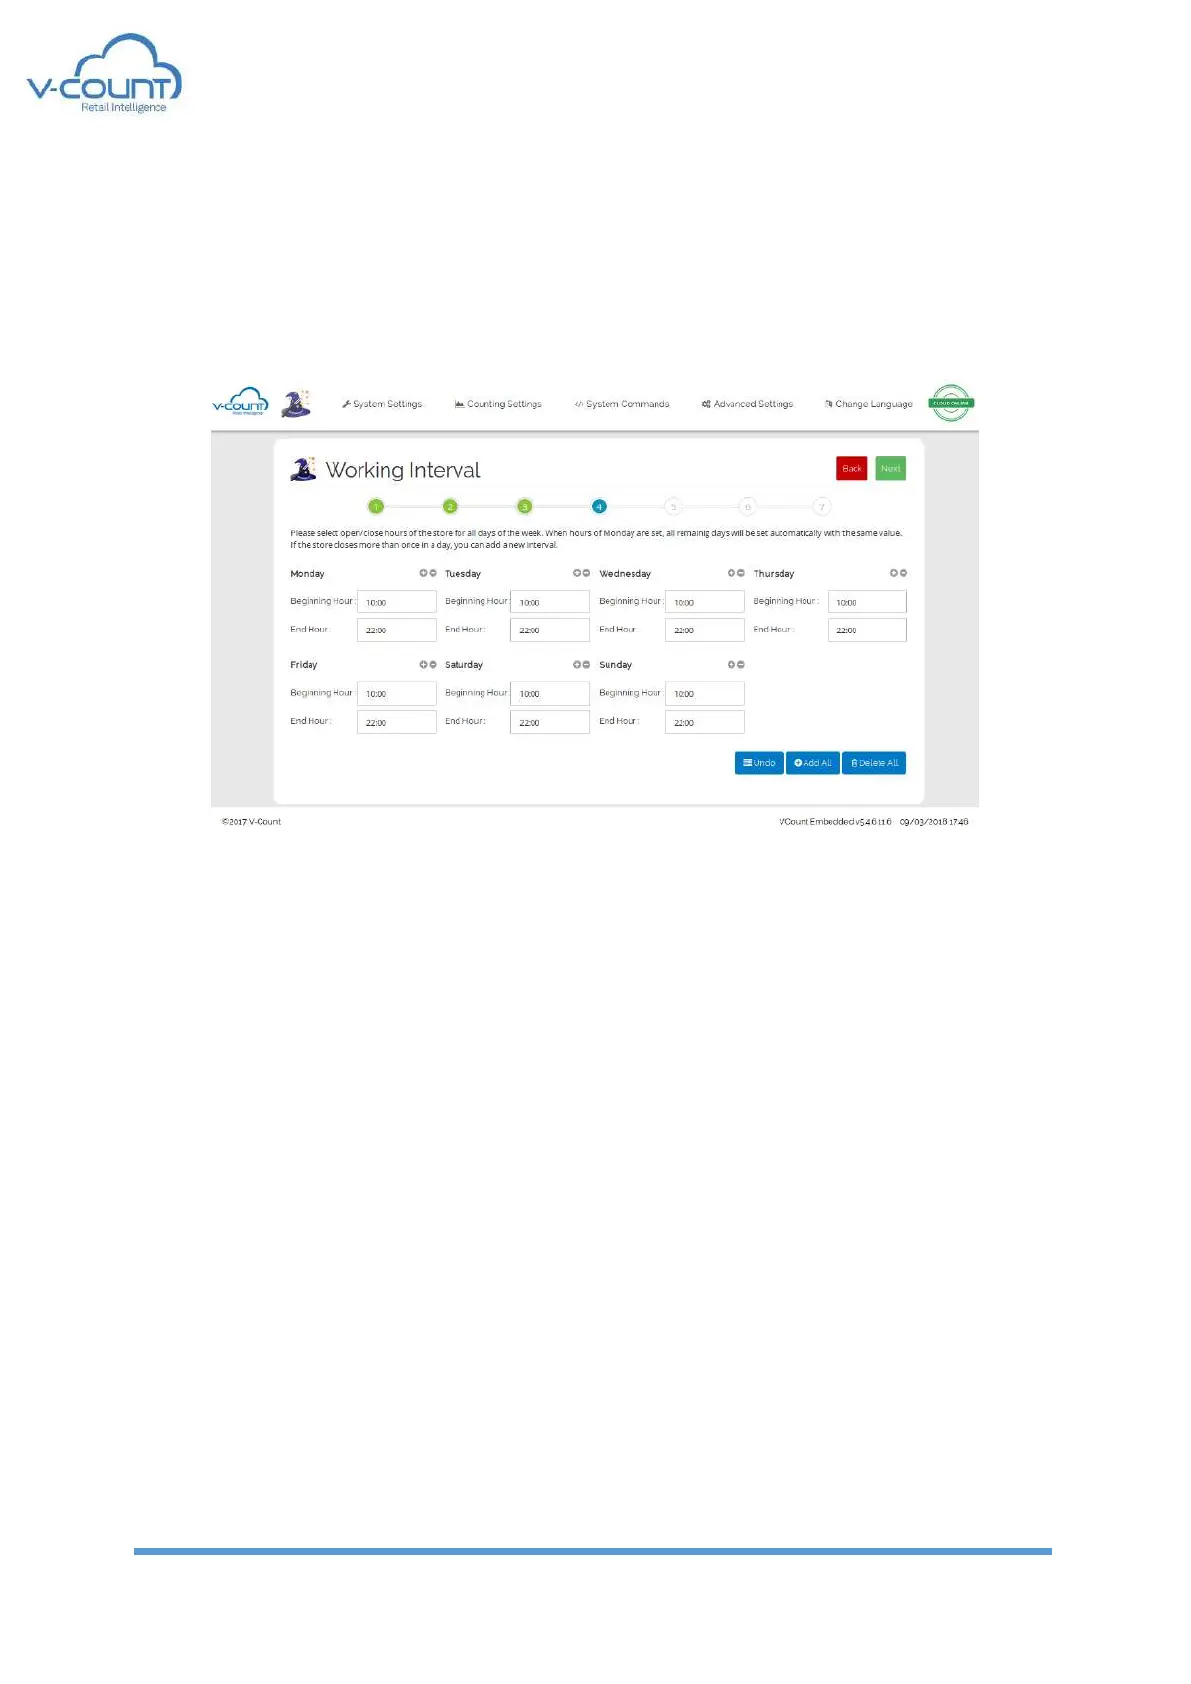Go to wizard step 2
The height and width of the screenshot is (1684, 1191).
450,506
